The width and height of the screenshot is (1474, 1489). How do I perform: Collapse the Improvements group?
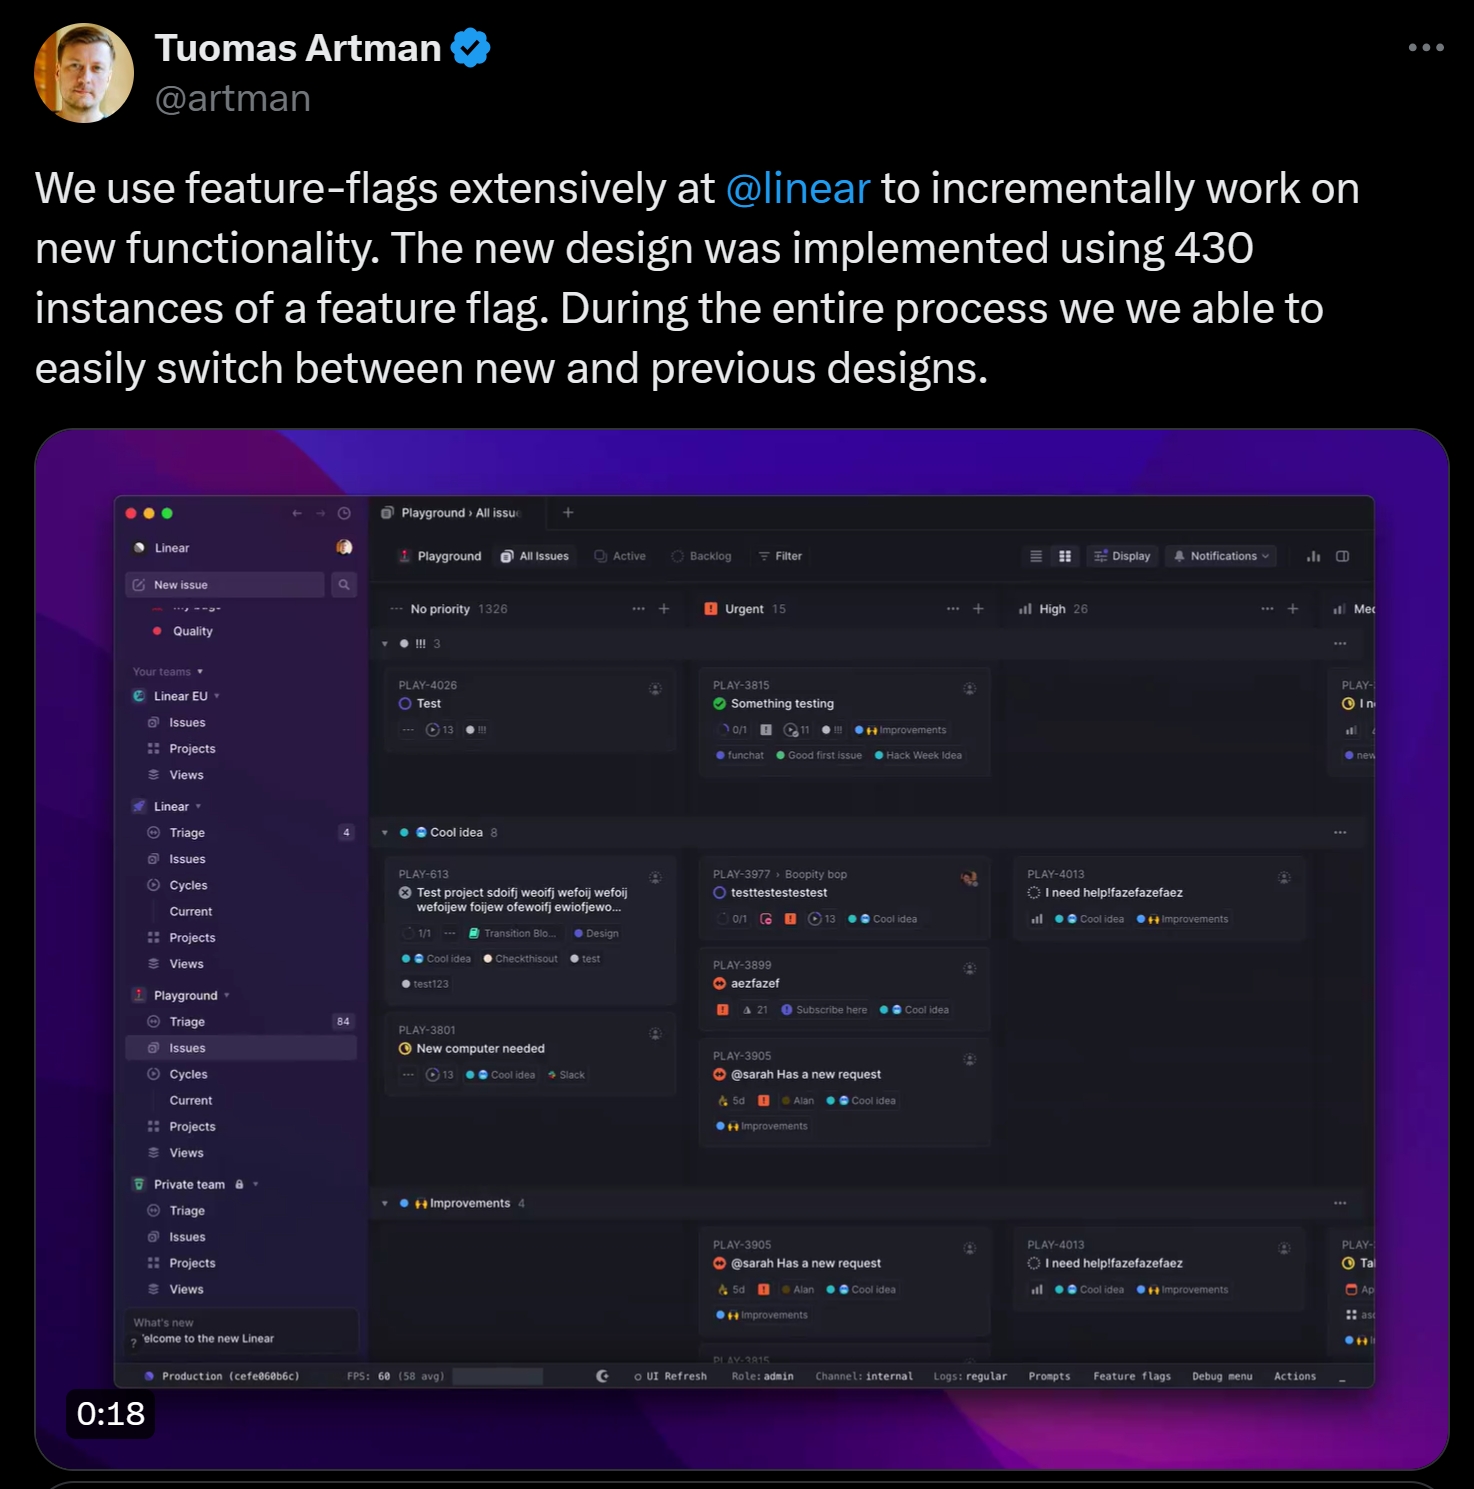click(385, 1204)
